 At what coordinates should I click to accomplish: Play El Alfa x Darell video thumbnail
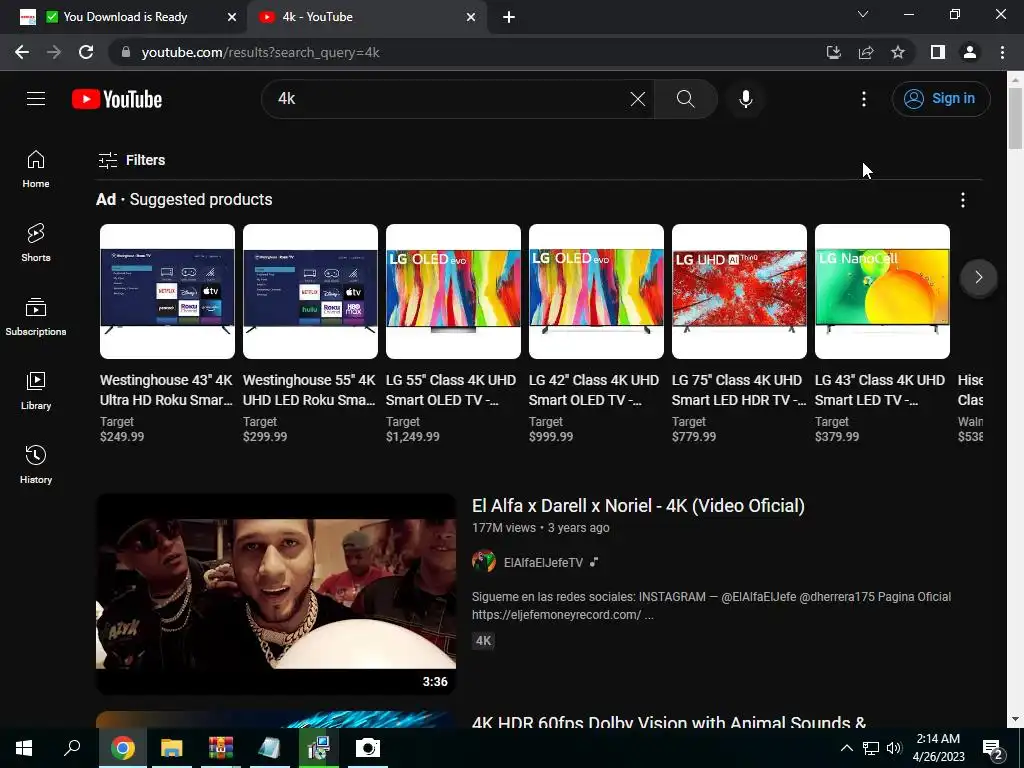276,594
